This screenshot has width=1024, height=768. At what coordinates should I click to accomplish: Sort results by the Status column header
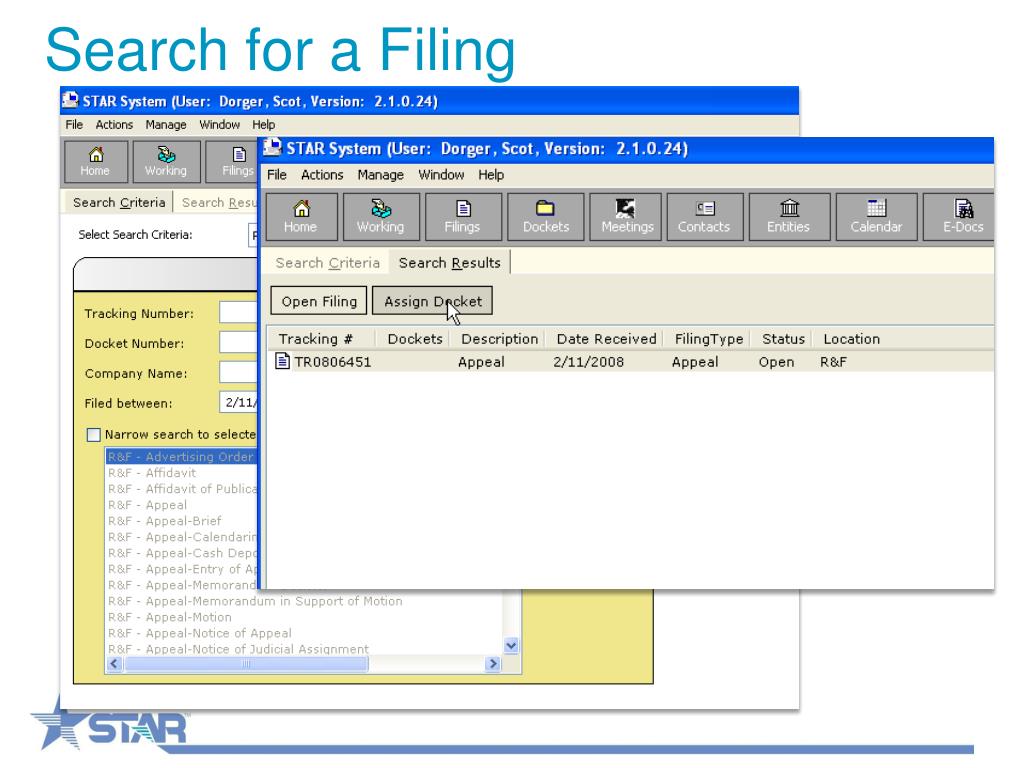[783, 339]
